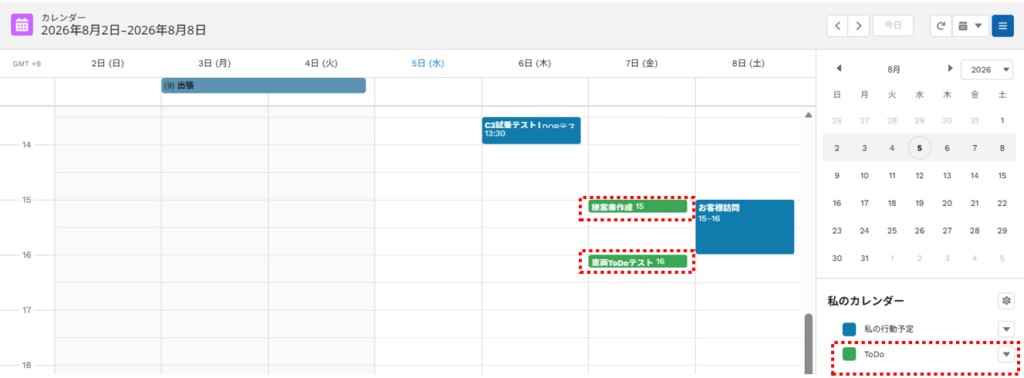Refresh the calendar view
The image size is (1024, 378).
941,26
